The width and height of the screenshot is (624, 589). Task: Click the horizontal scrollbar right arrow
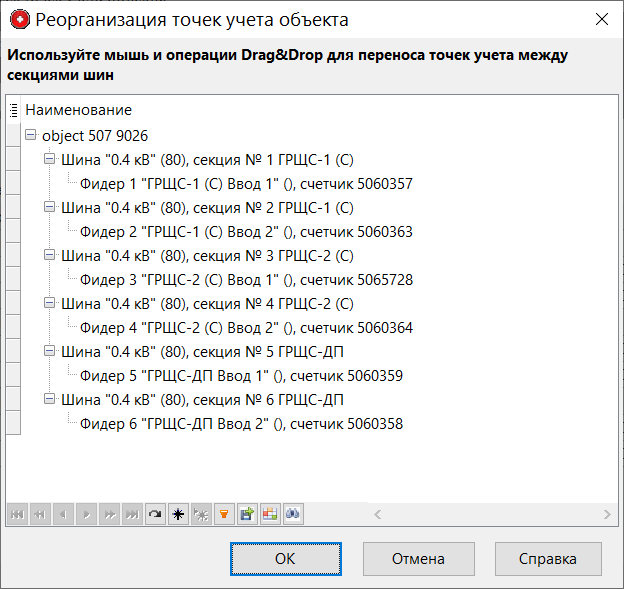point(608,514)
